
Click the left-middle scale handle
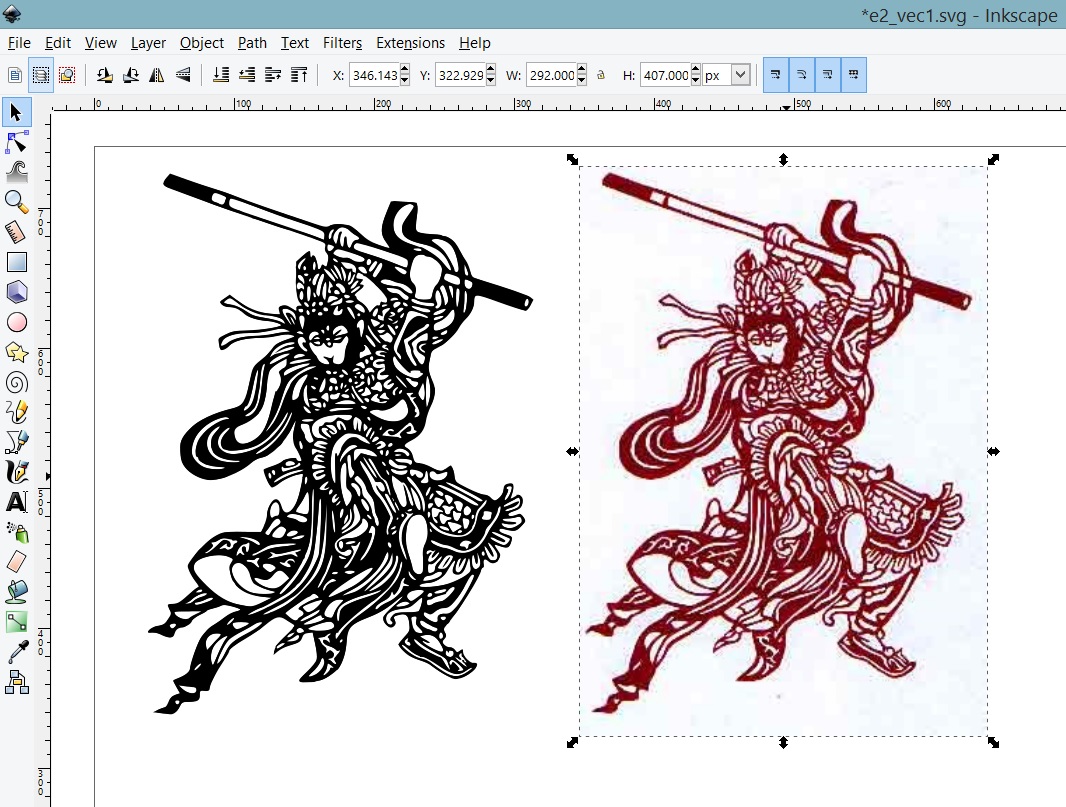point(572,451)
